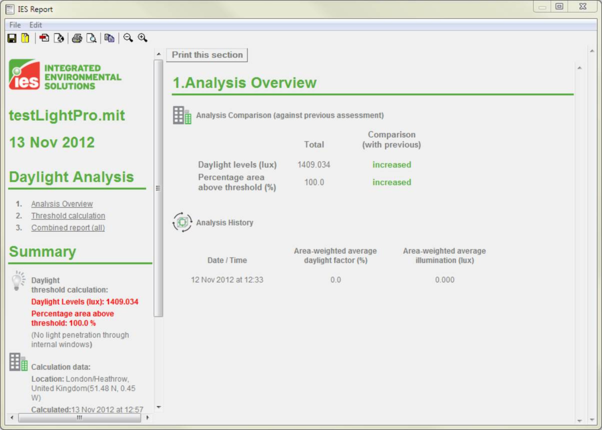
Task: Click the Zoom out magnifier icon
Action: pos(128,38)
